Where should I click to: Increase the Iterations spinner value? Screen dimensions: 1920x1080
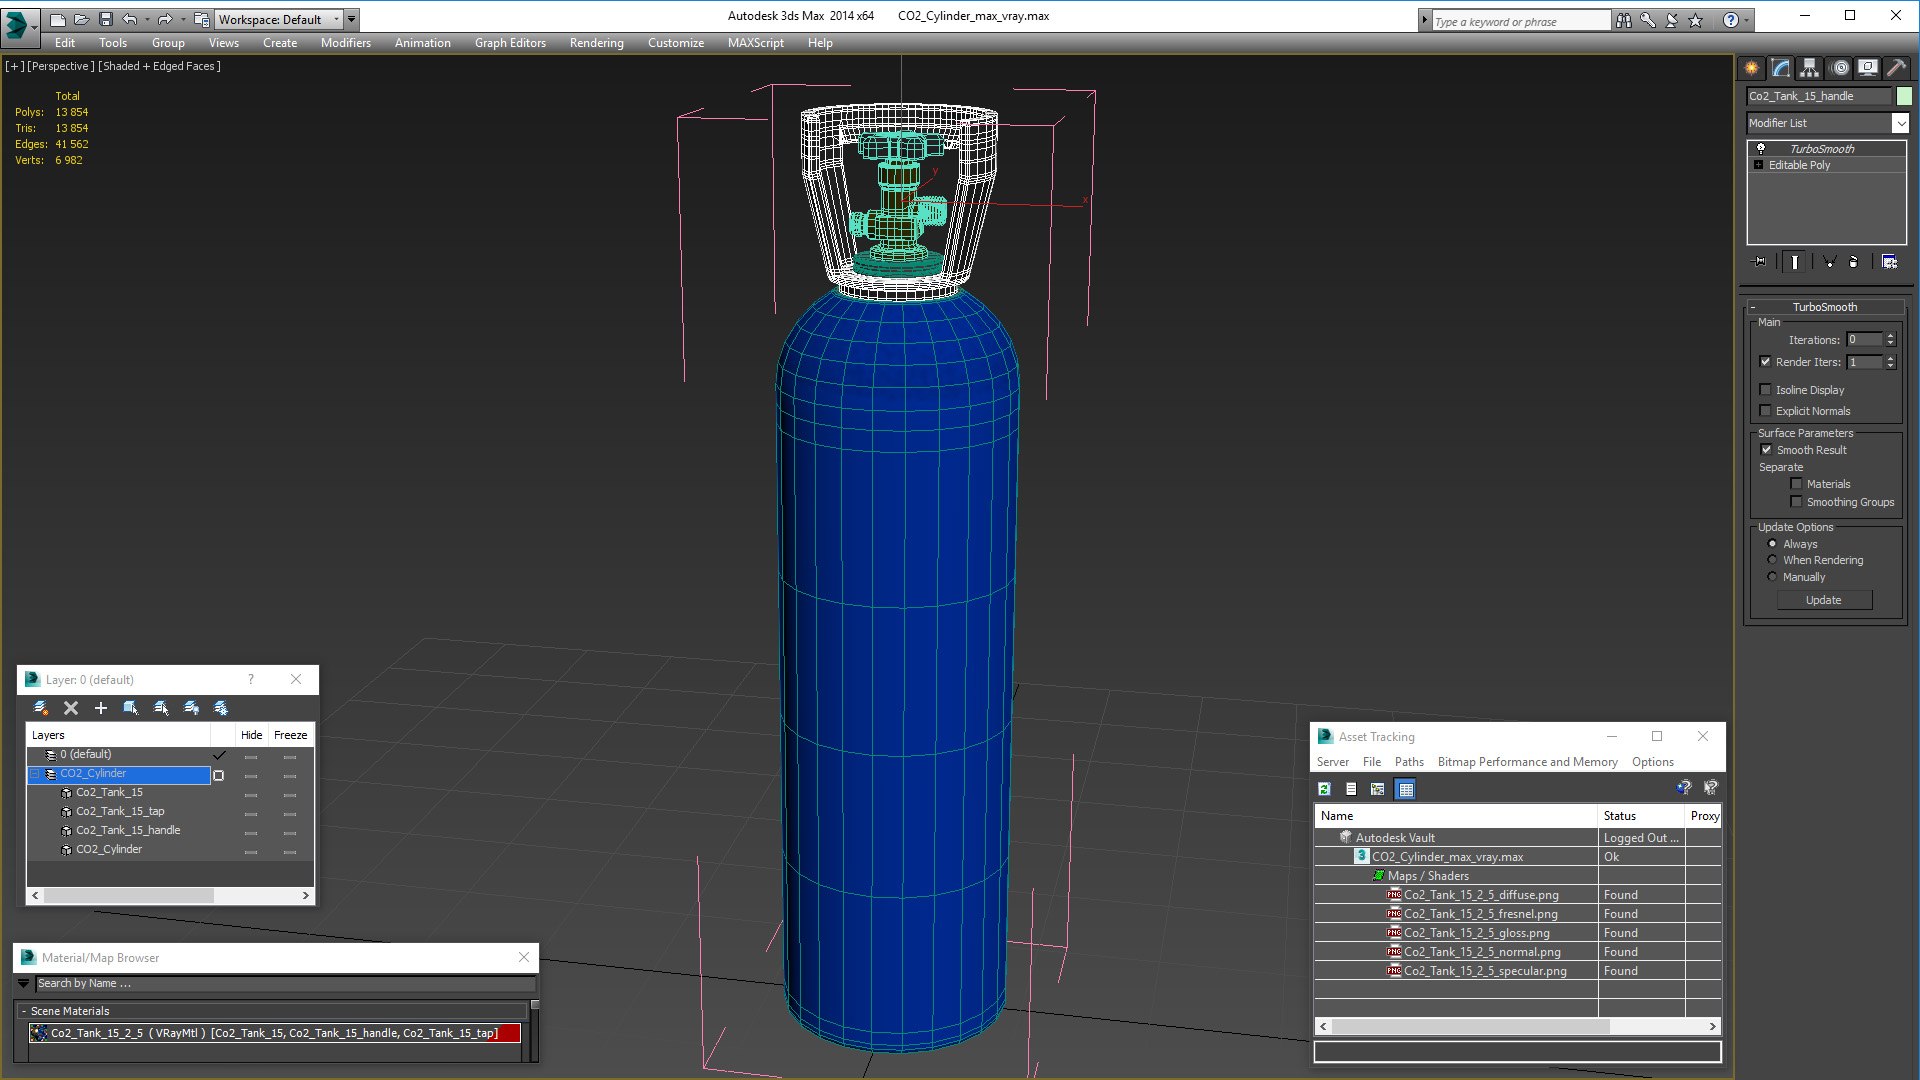pyautogui.click(x=1891, y=336)
